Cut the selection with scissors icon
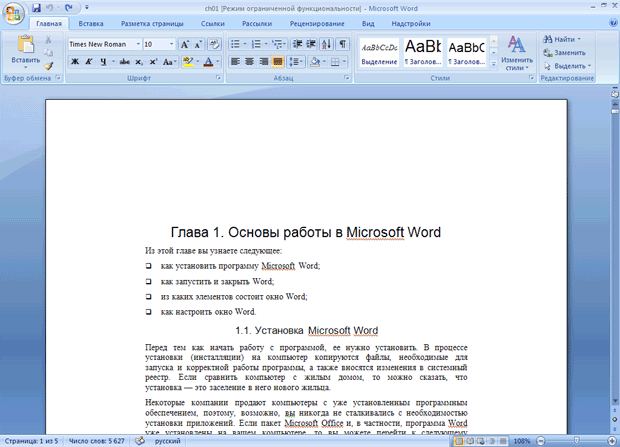 click(48, 40)
